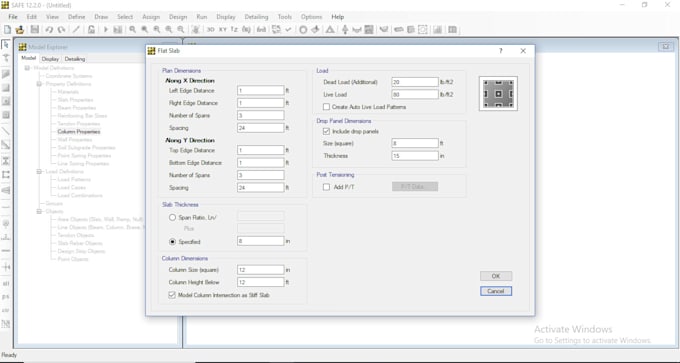
Task: Select the Specified slab thickness radio button
Action: tap(172, 242)
